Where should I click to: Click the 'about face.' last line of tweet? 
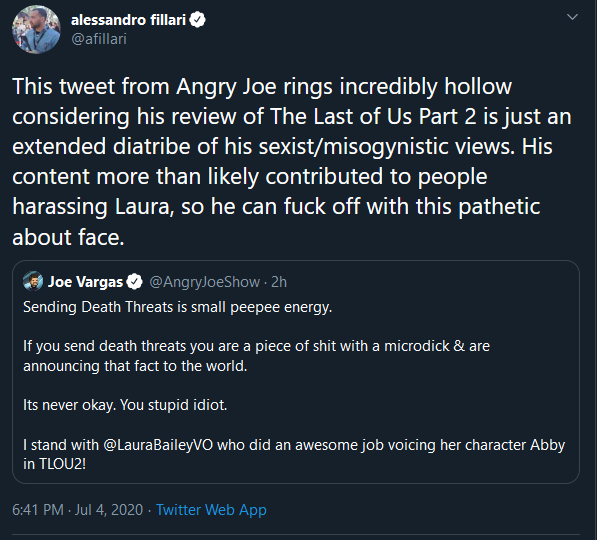pyautogui.click(x=68, y=237)
